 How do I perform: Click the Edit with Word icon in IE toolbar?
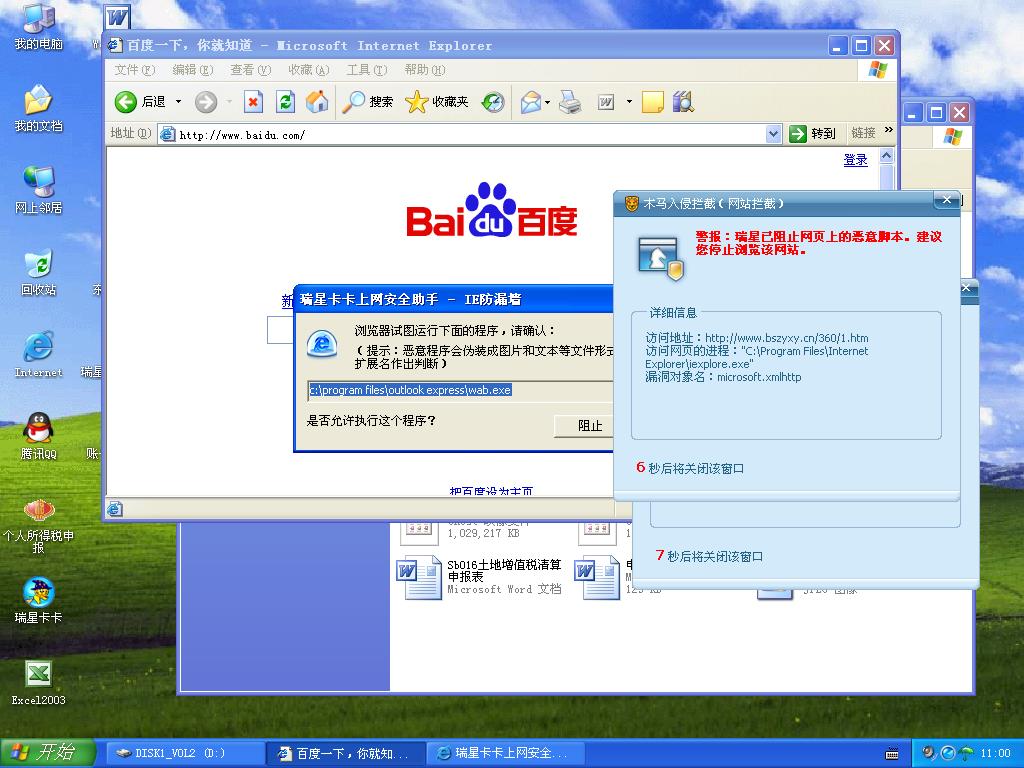(606, 102)
